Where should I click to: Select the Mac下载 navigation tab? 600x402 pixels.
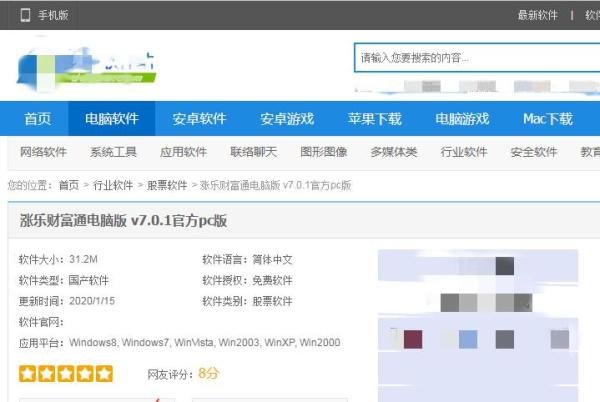[548, 119]
